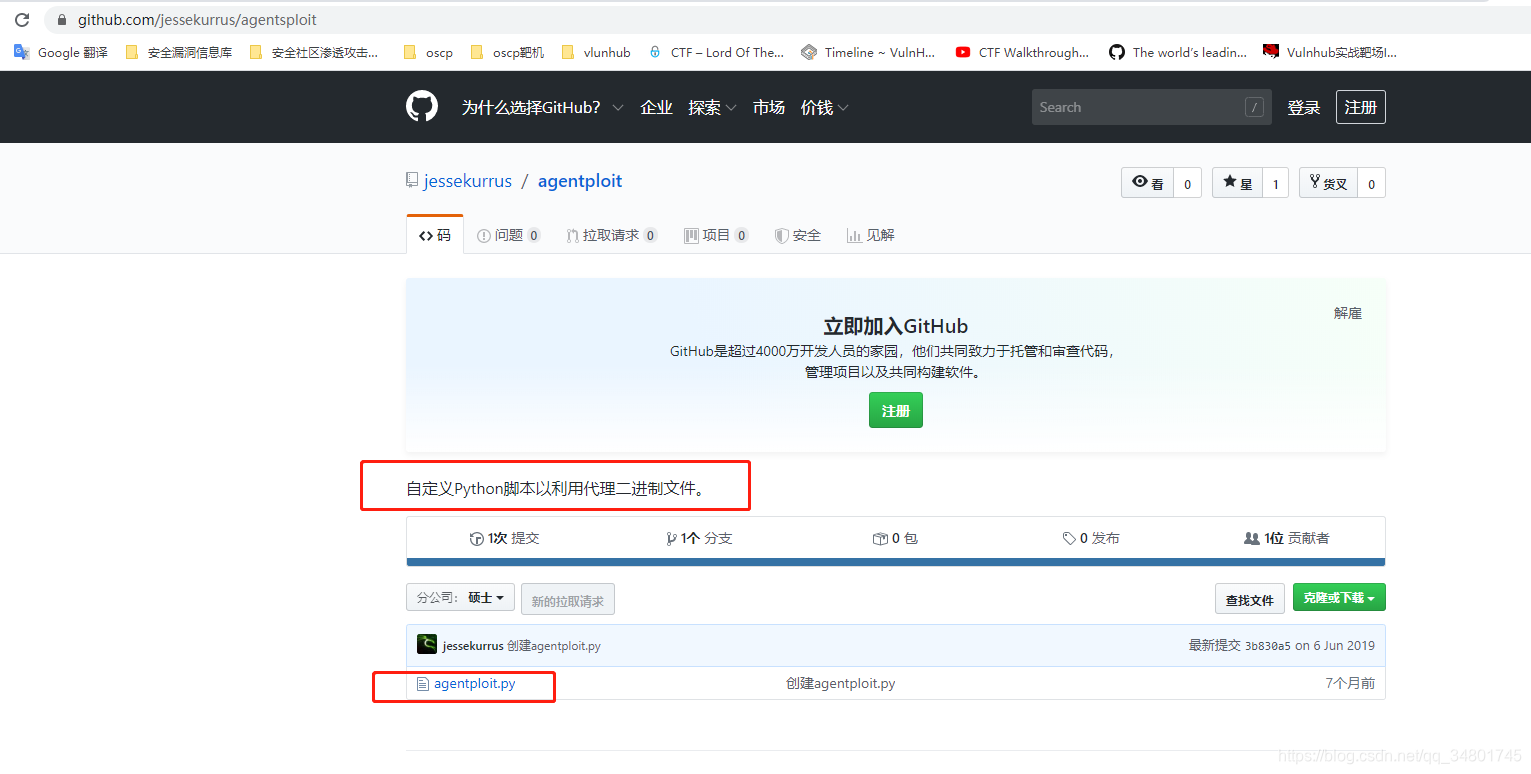The height and width of the screenshot is (774, 1531).
Task: Expand the 价钱 navigation dropdown
Action: click(x=824, y=107)
